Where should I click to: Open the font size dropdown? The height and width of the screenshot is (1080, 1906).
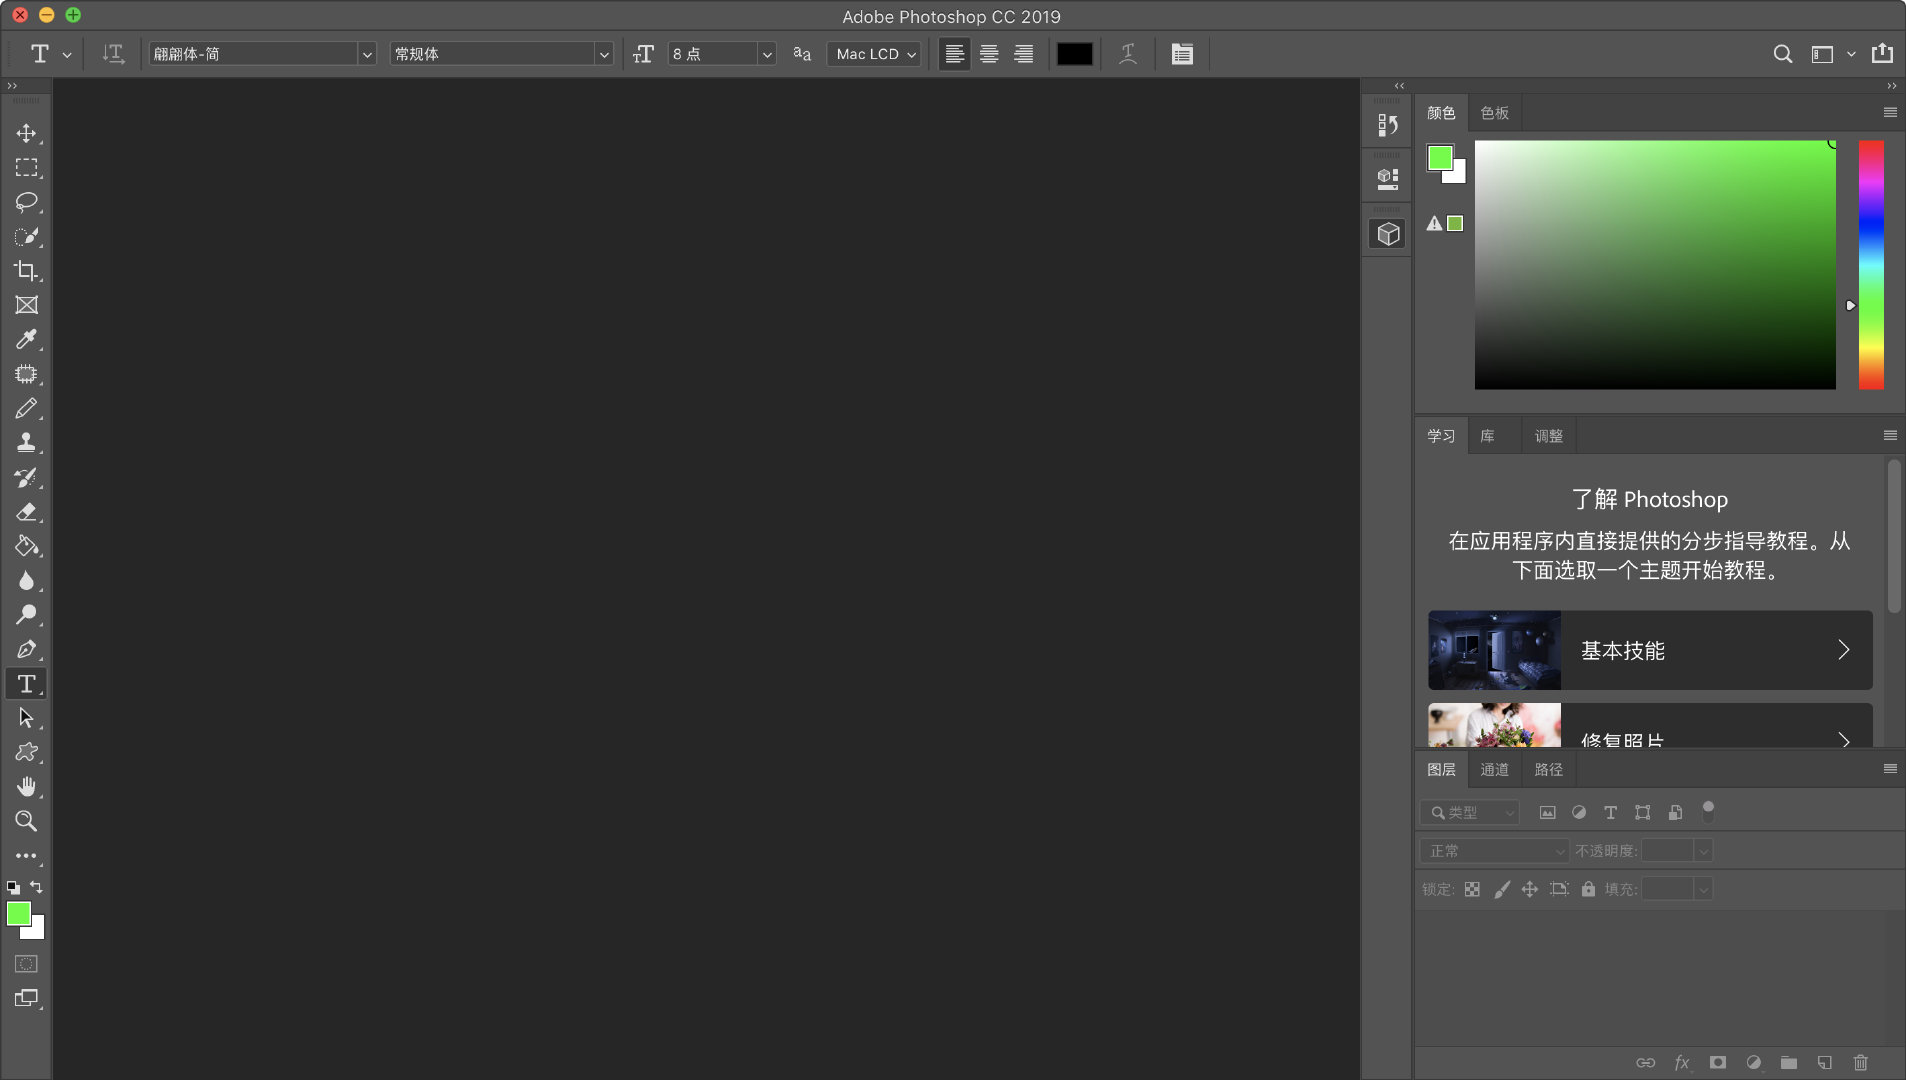pos(767,54)
